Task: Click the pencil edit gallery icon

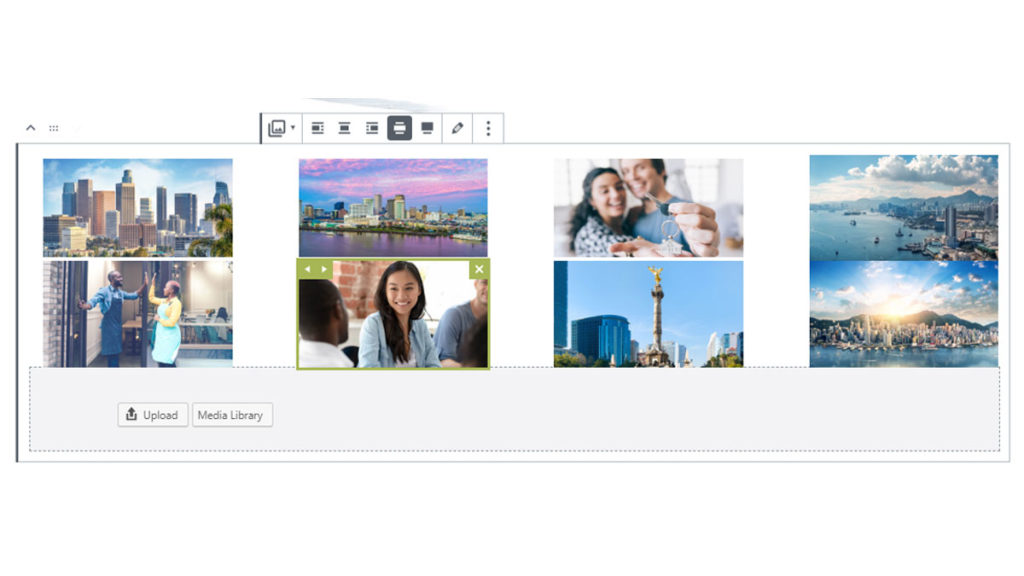Action: 457,128
